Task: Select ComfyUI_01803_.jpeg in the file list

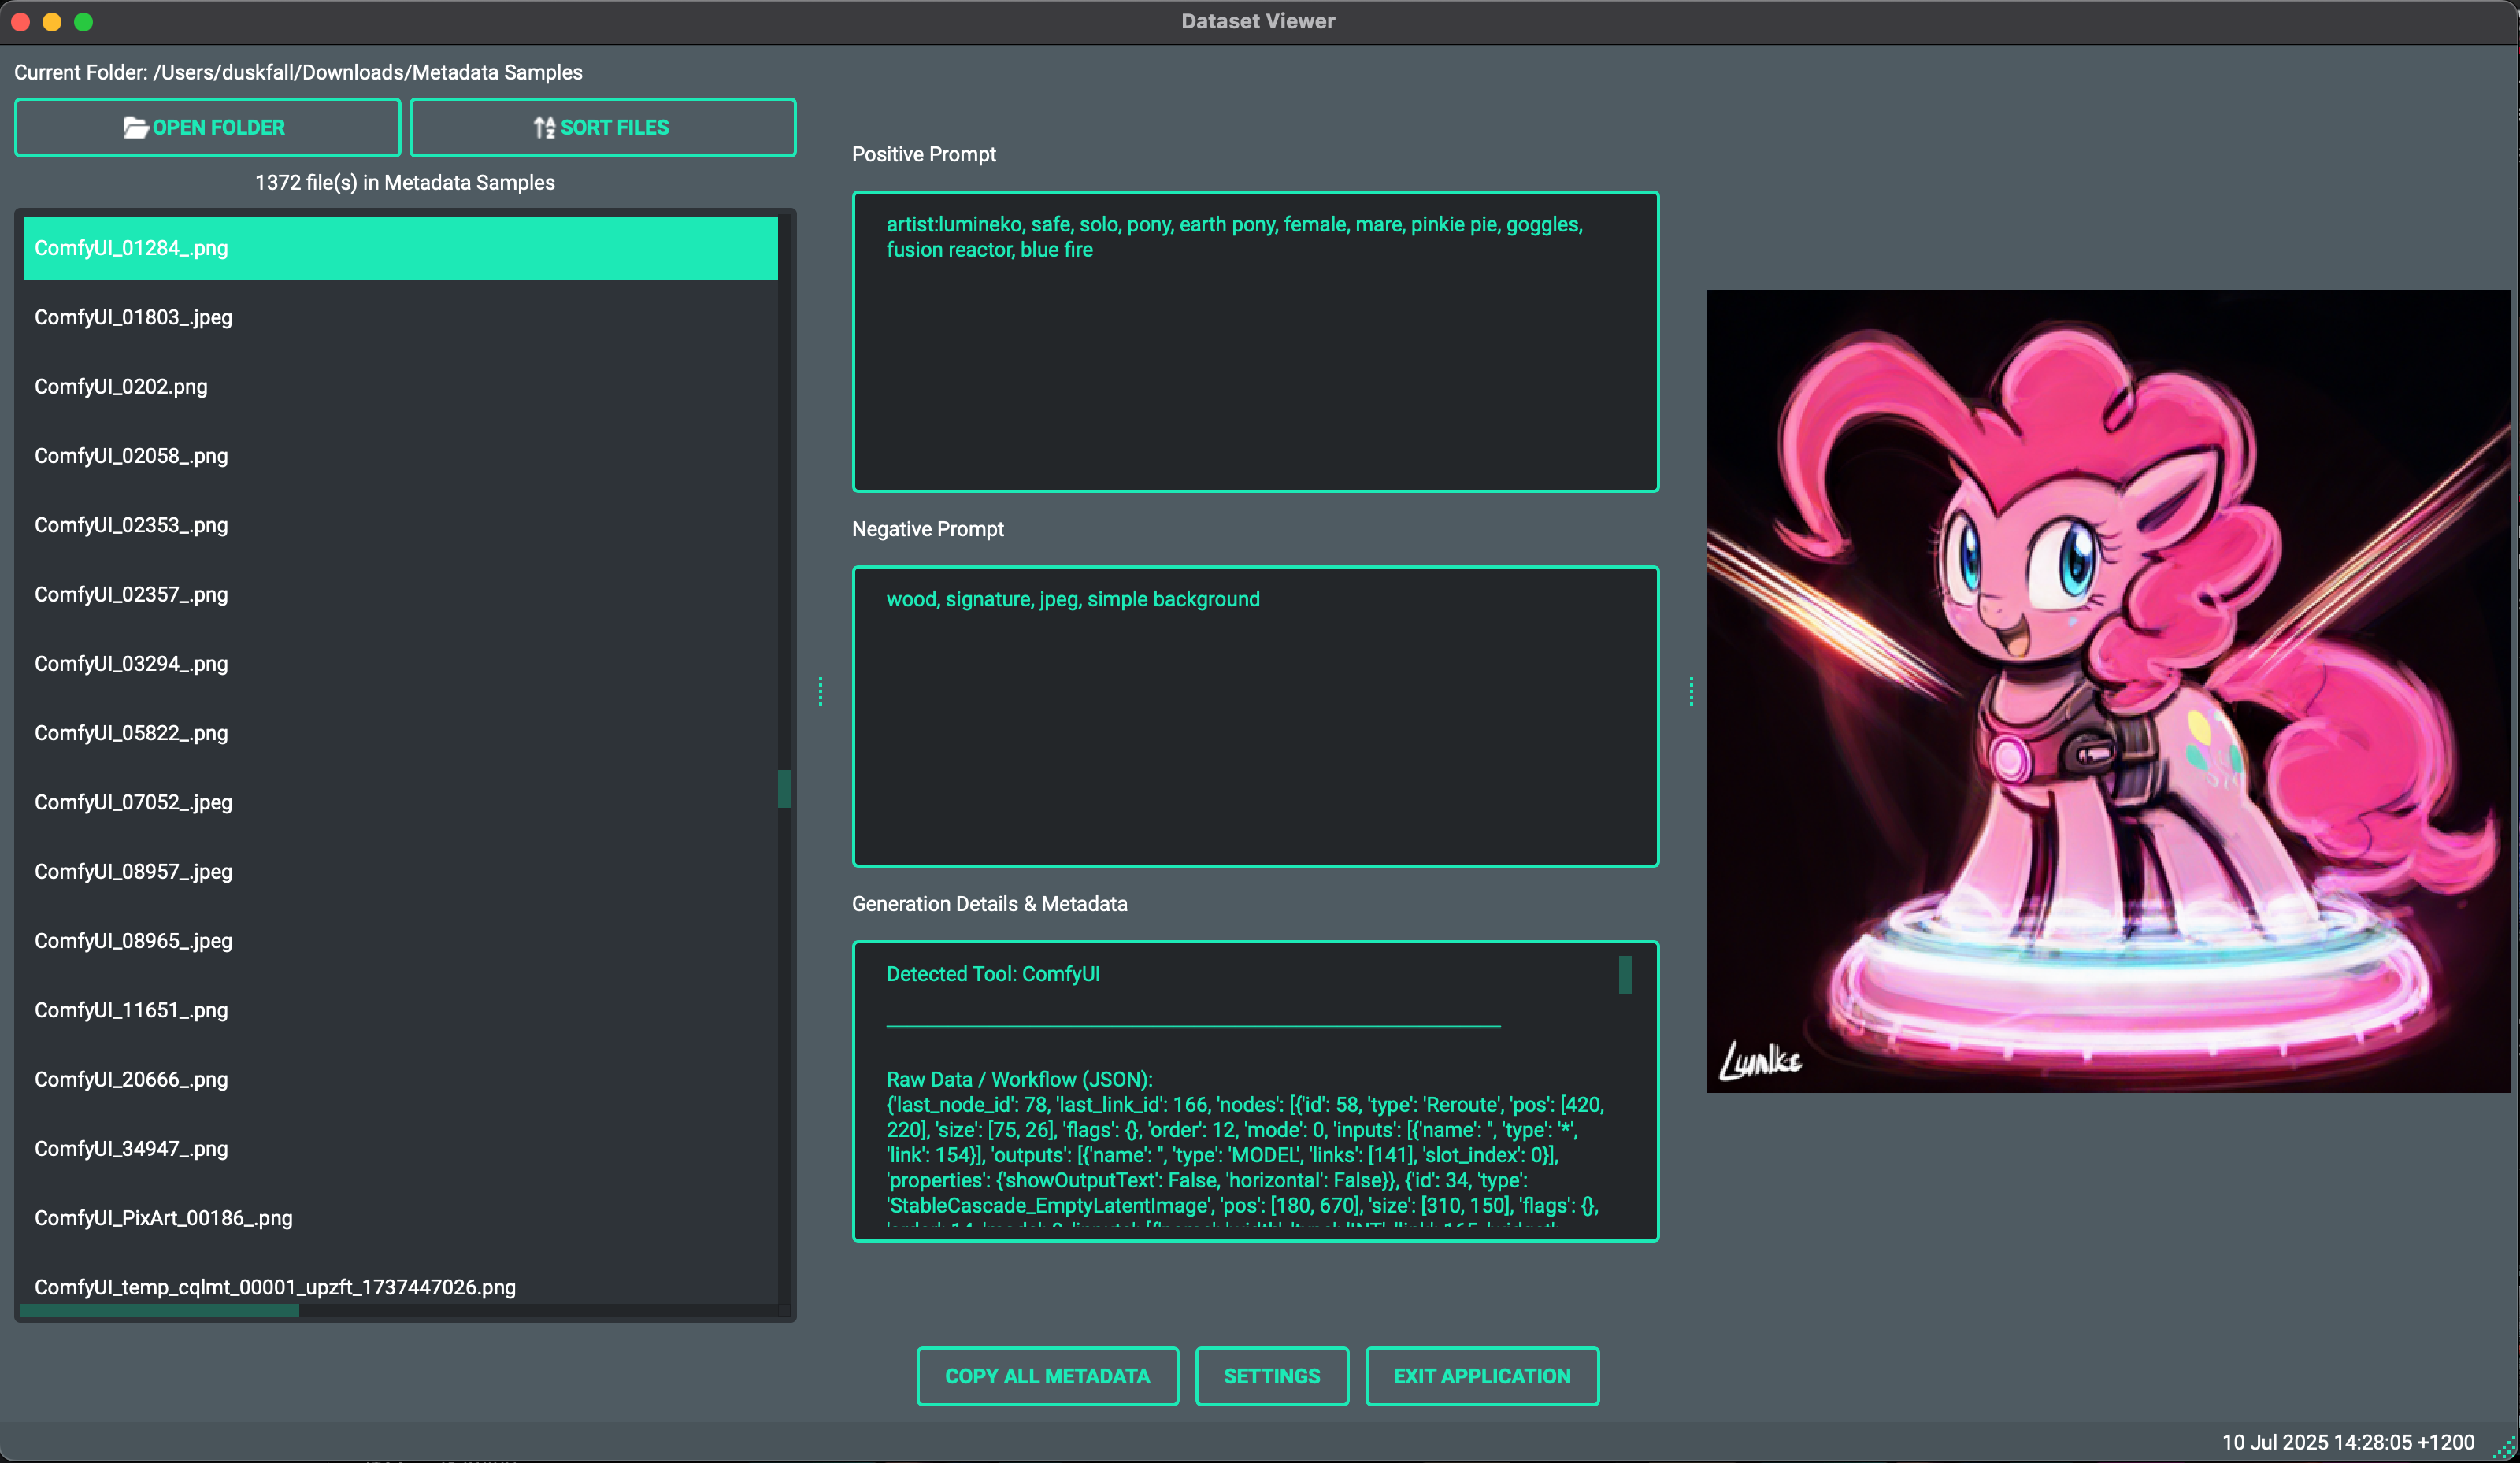Action: 133,317
